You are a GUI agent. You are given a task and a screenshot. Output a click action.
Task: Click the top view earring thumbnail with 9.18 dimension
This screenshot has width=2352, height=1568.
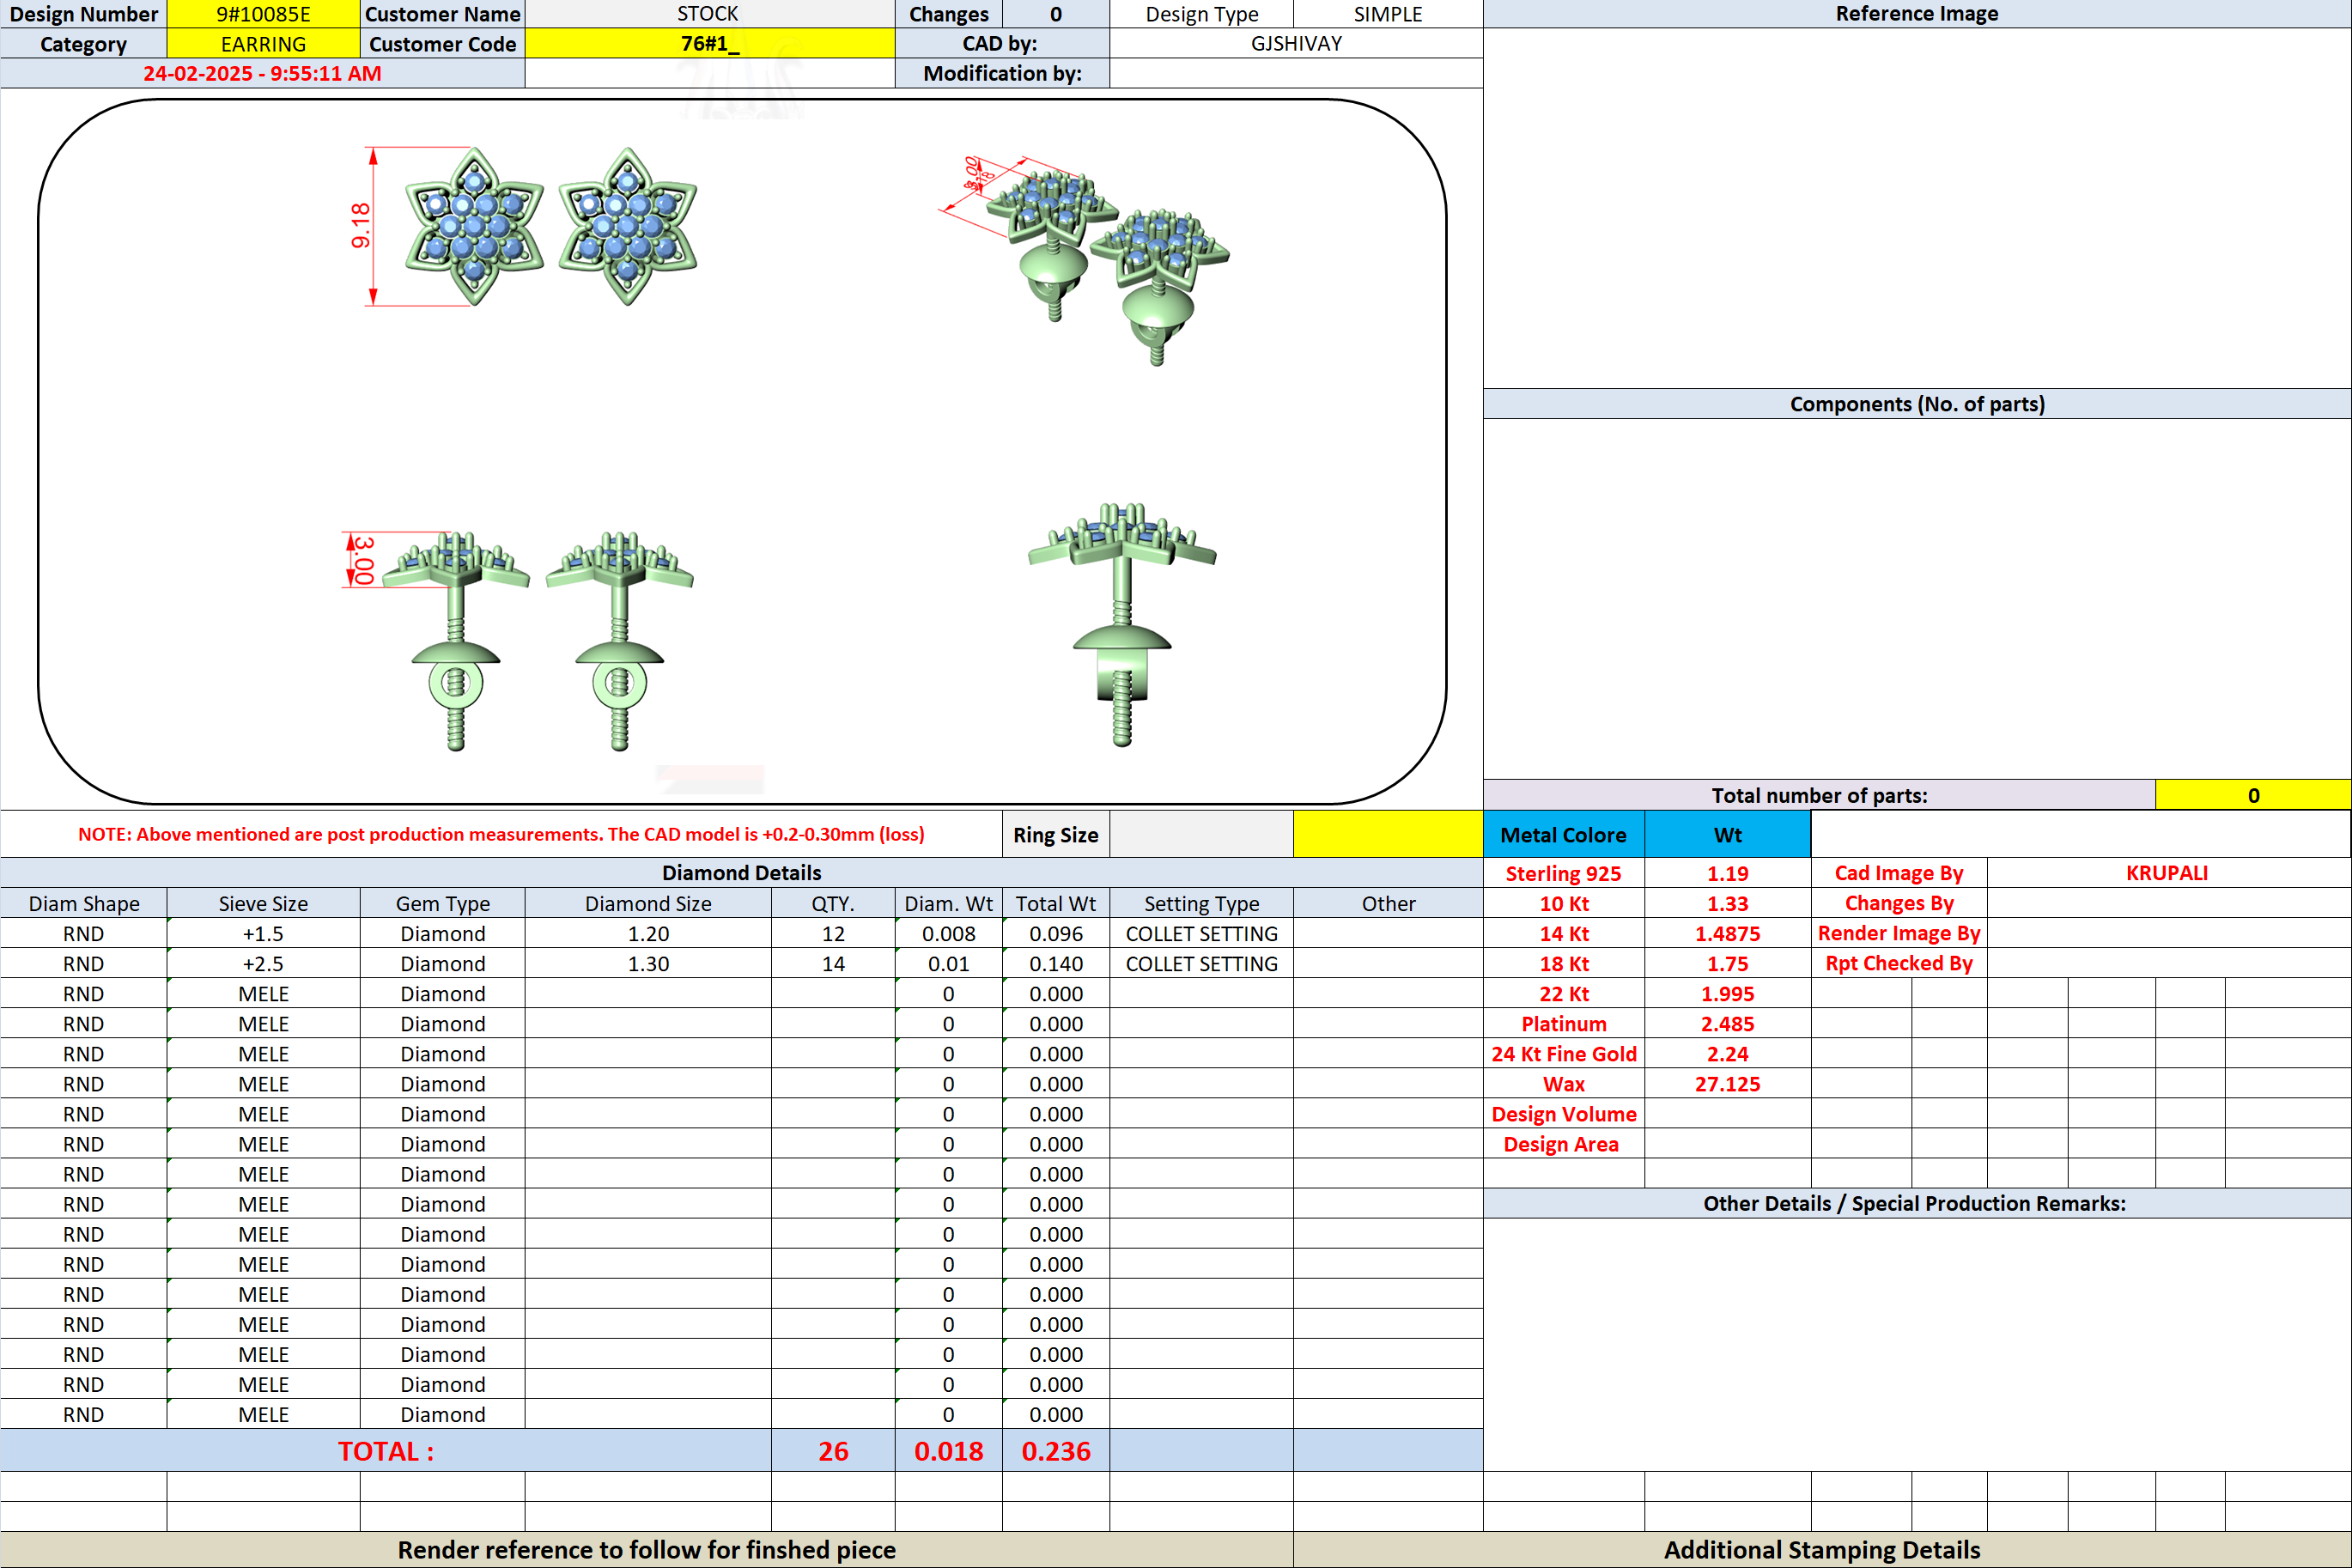click(x=523, y=227)
